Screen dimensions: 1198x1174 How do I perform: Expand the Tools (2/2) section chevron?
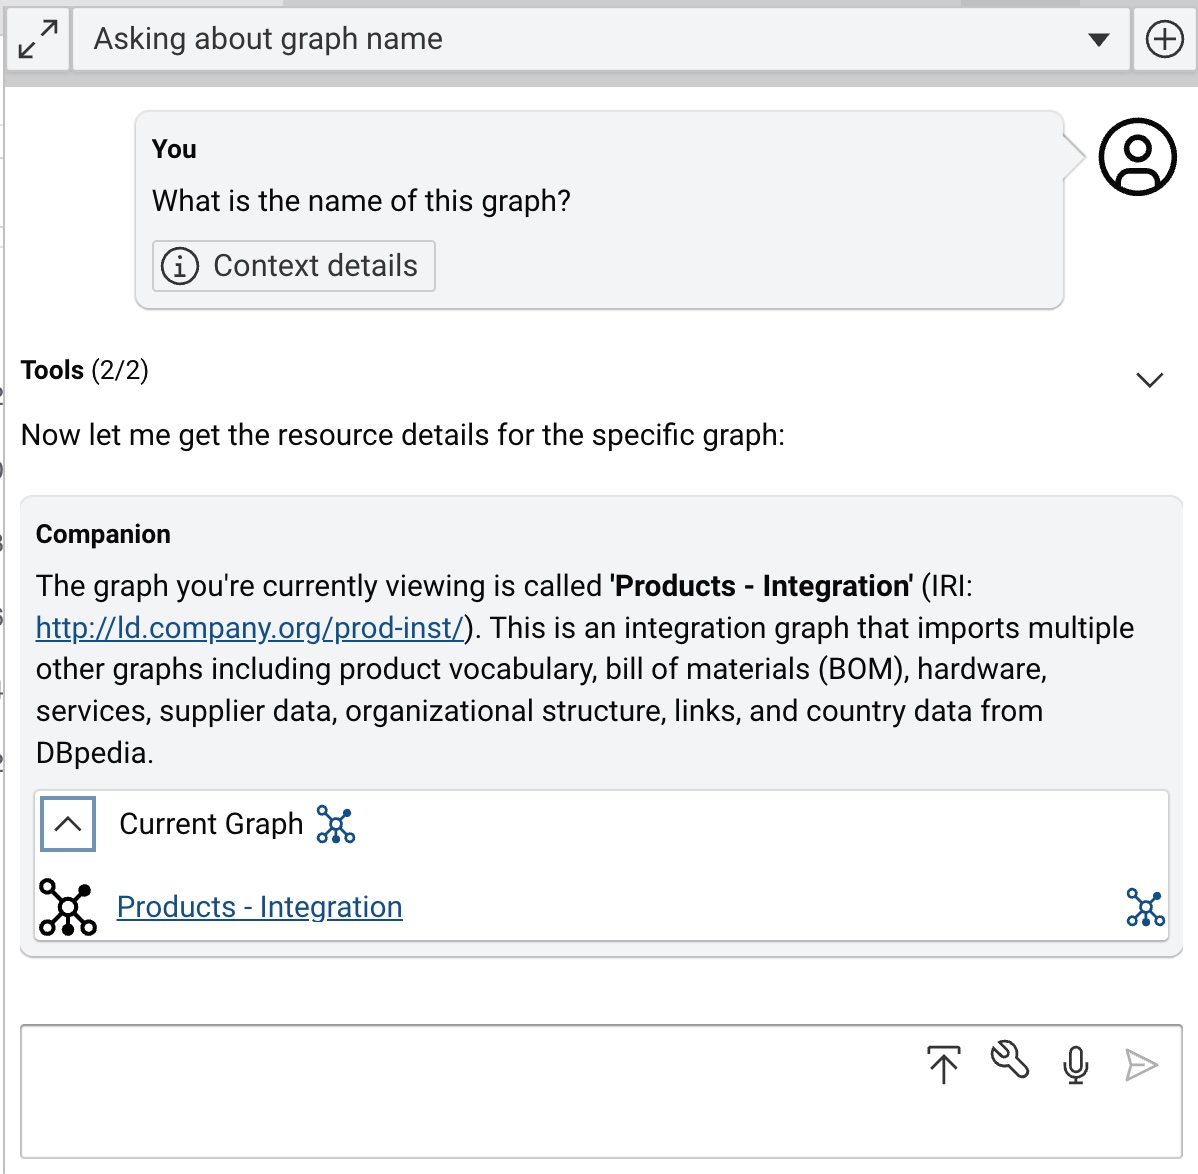(1149, 380)
